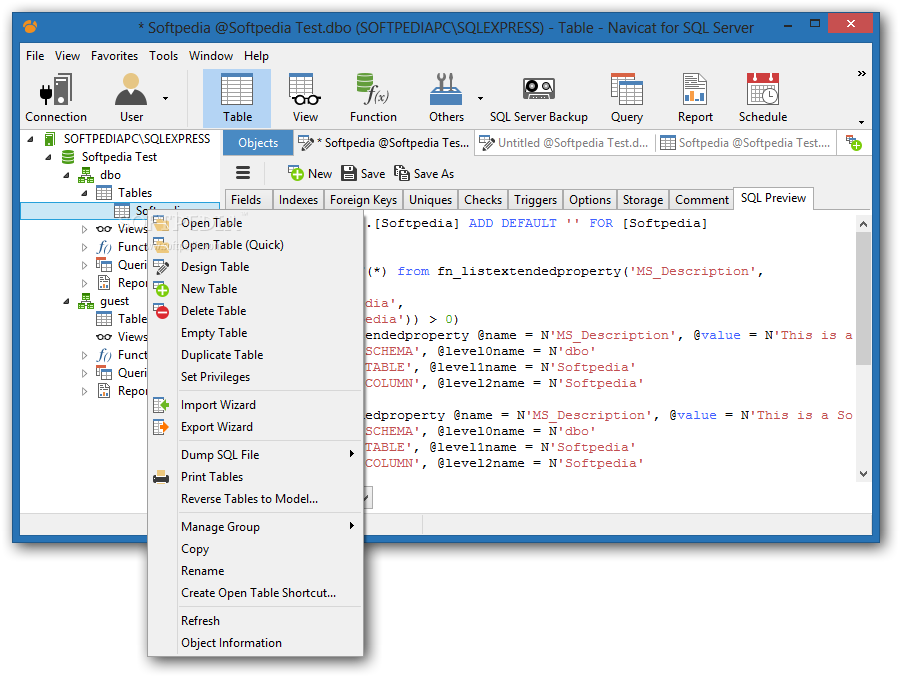Screen dimensions: 900x677
Task: Select the Others toolbar icon
Action: (446, 98)
